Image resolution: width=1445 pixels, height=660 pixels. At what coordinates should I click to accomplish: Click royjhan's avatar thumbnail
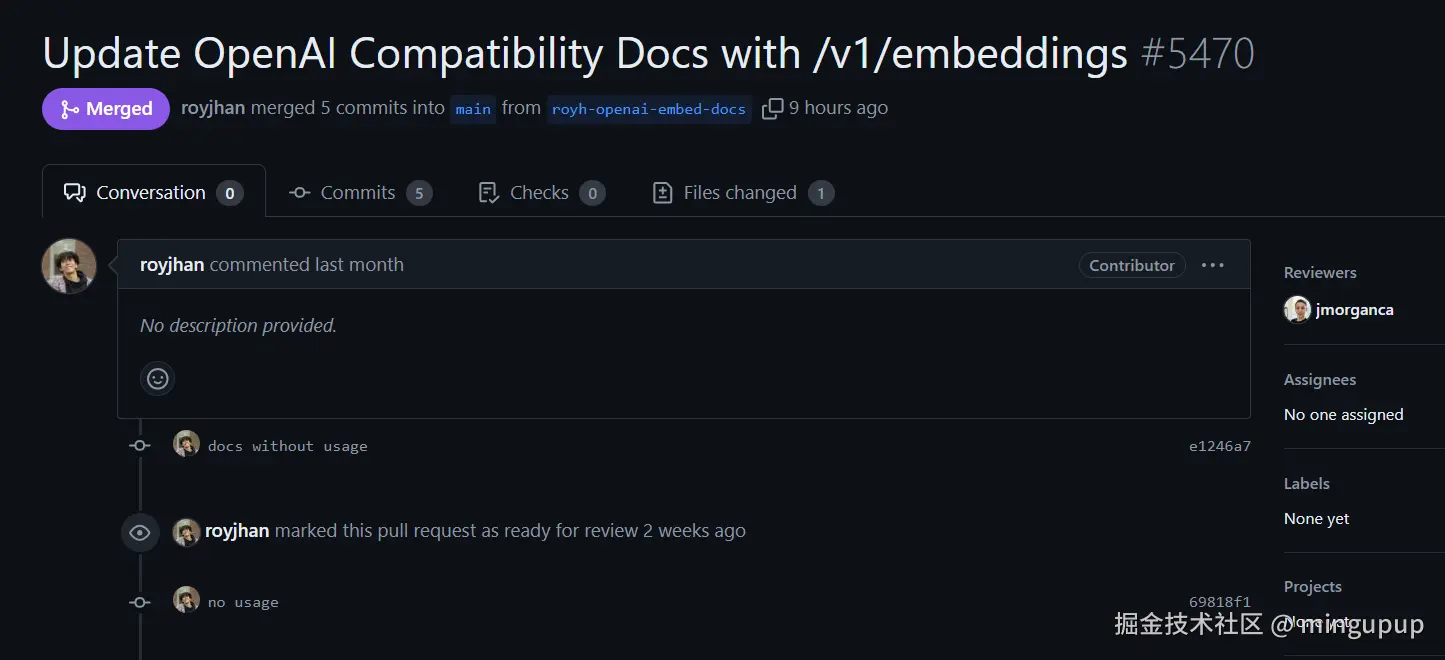tap(68, 265)
